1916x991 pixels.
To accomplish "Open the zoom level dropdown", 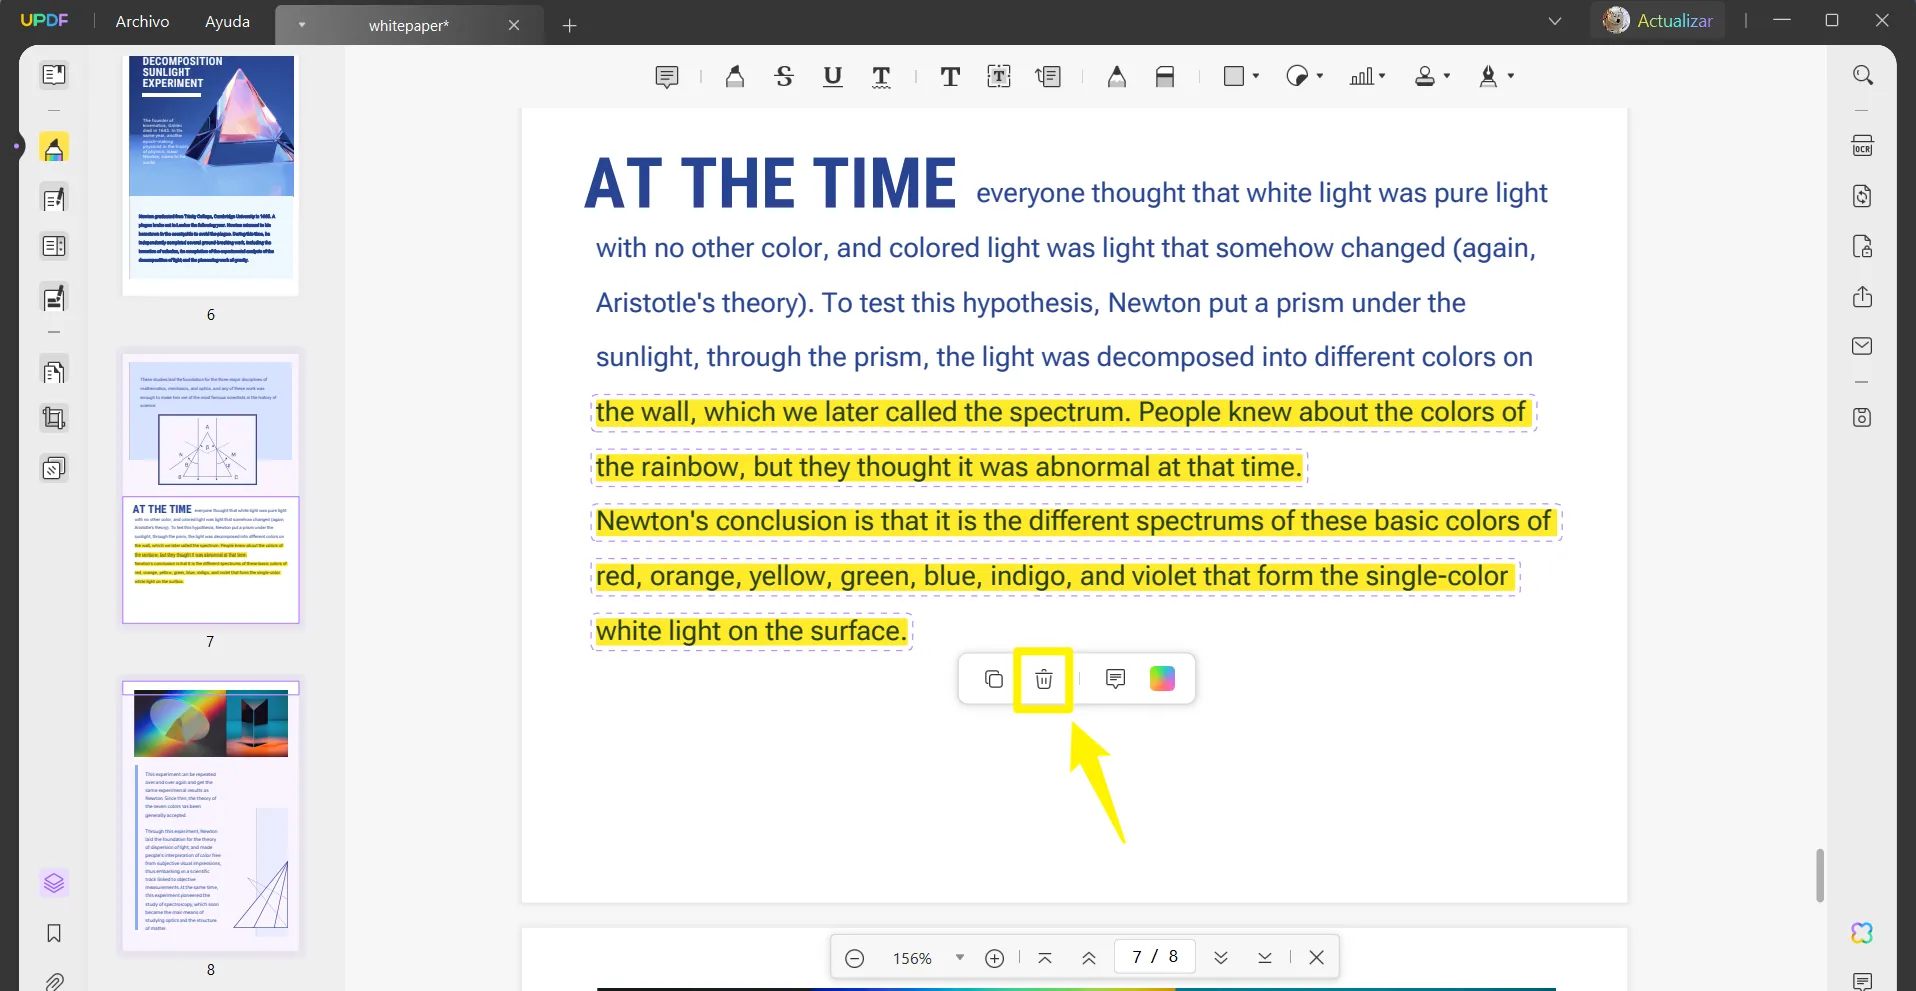I will coord(960,958).
